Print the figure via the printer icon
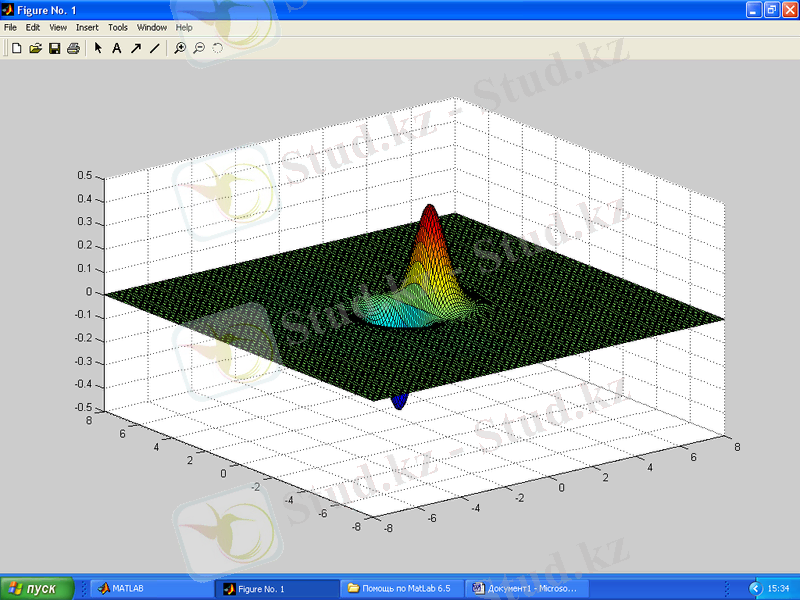 point(73,47)
